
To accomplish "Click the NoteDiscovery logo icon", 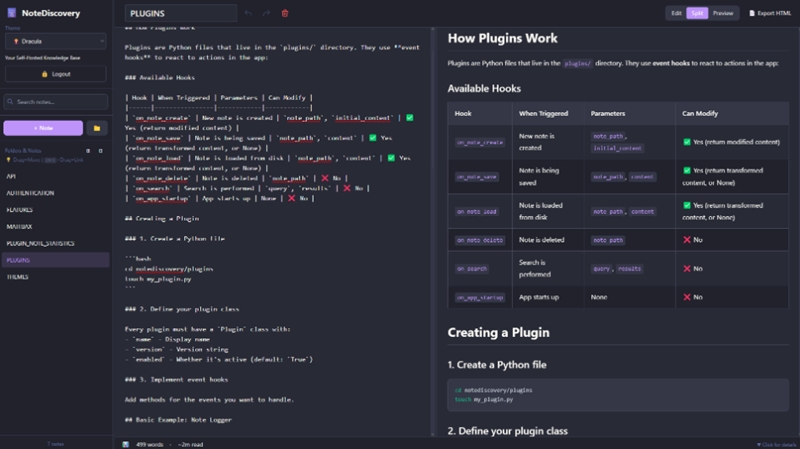I will tap(11, 13).
